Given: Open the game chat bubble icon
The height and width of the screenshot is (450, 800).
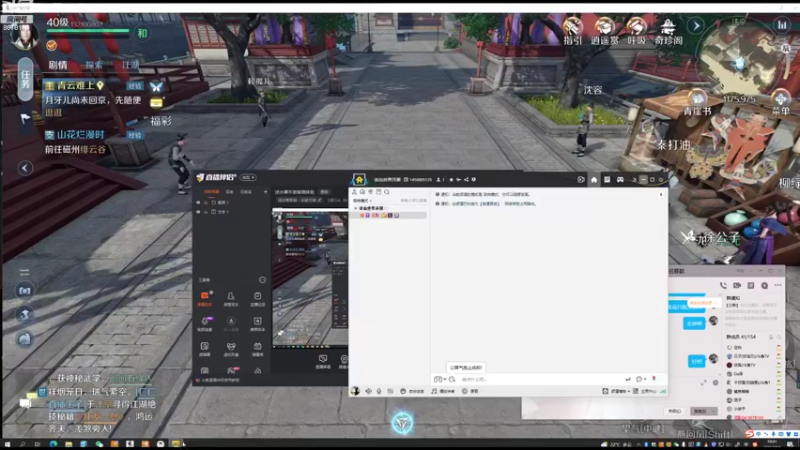Looking at the screenshot, I should click(25, 404).
